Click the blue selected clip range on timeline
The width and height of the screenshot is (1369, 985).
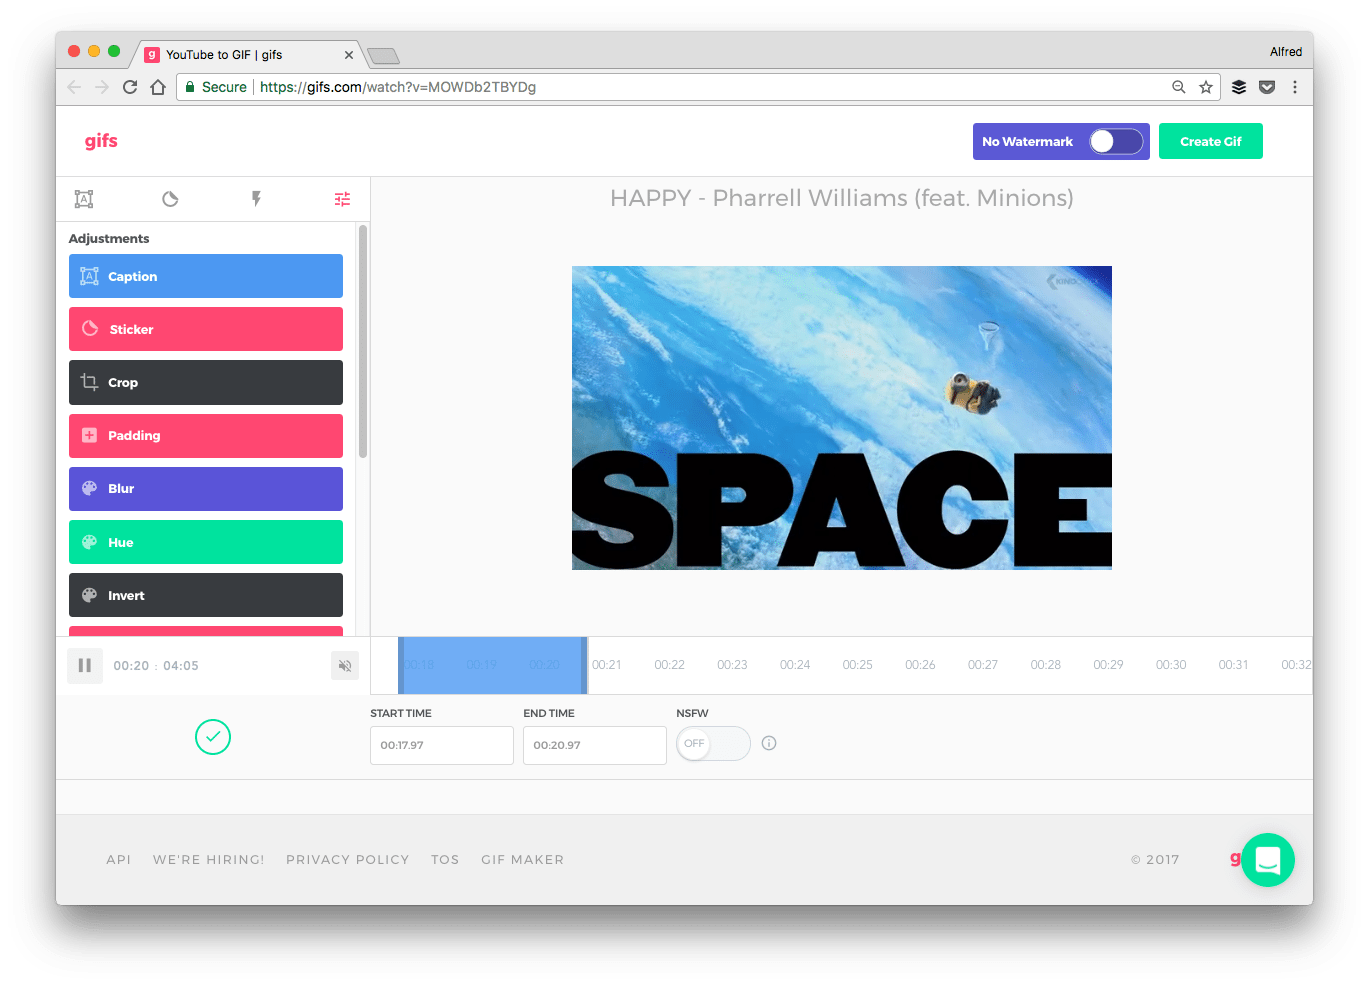click(x=493, y=665)
